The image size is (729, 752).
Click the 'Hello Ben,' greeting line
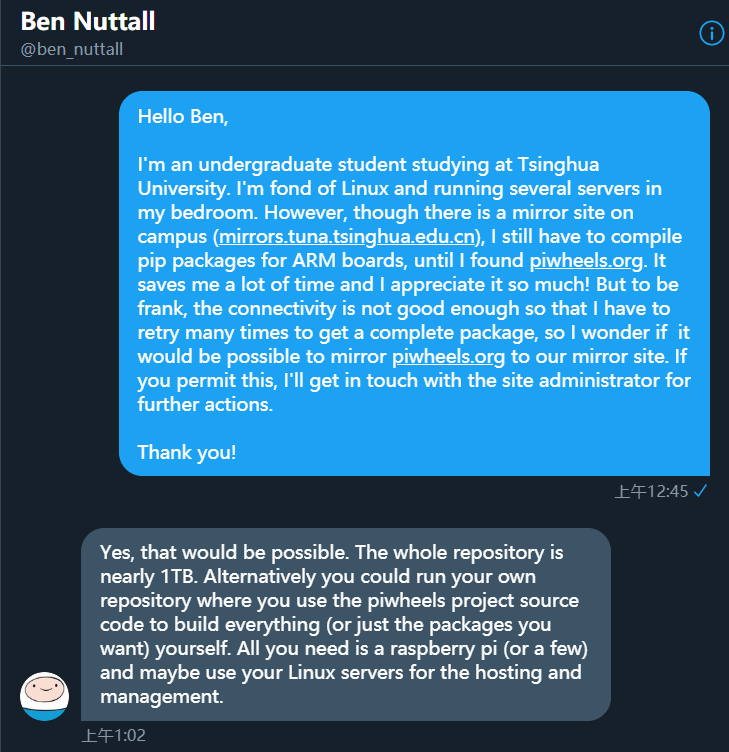point(183,117)
